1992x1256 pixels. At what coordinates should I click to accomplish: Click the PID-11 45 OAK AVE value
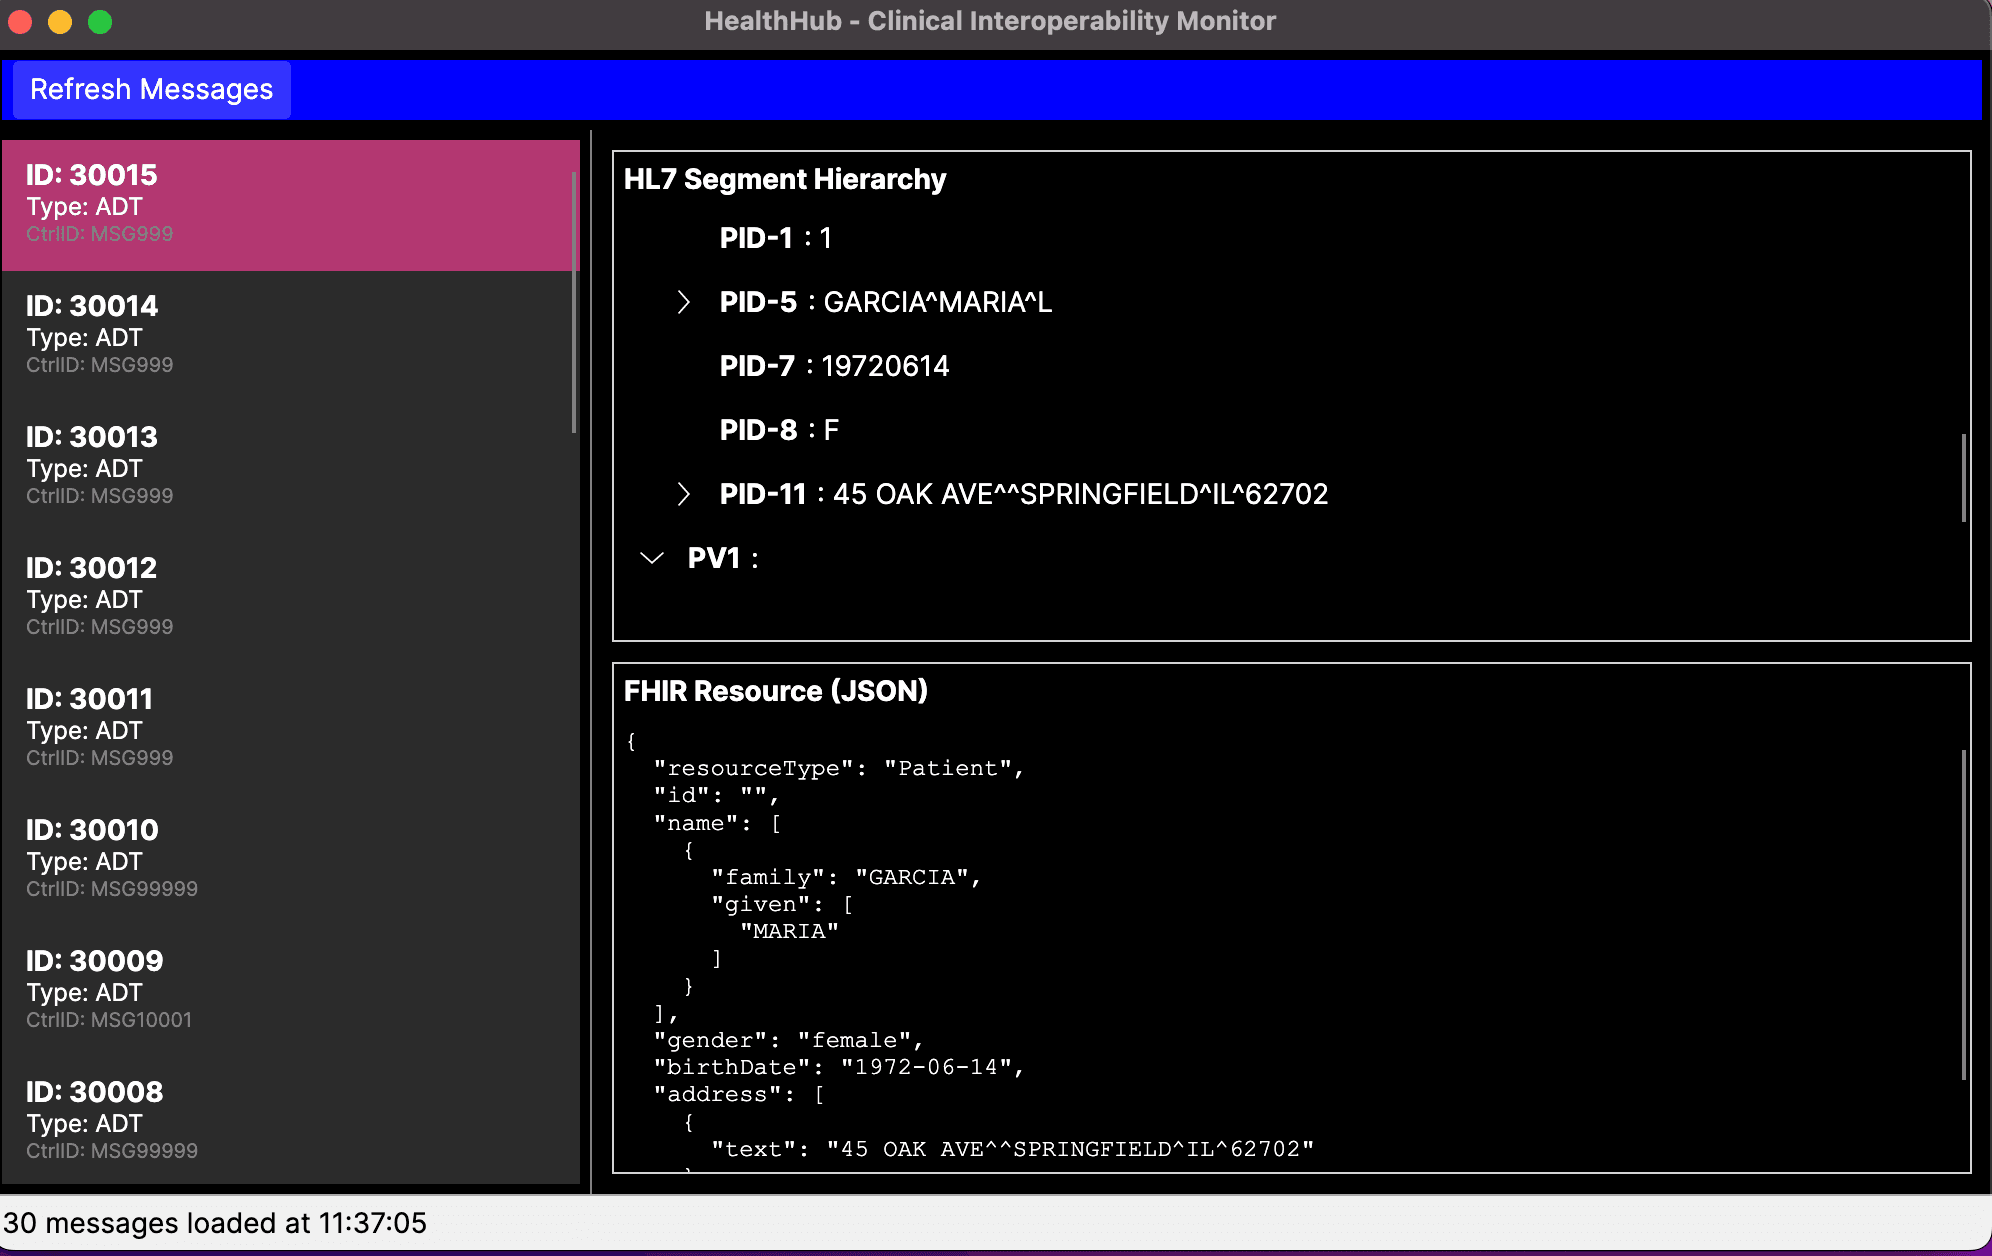1080,494
